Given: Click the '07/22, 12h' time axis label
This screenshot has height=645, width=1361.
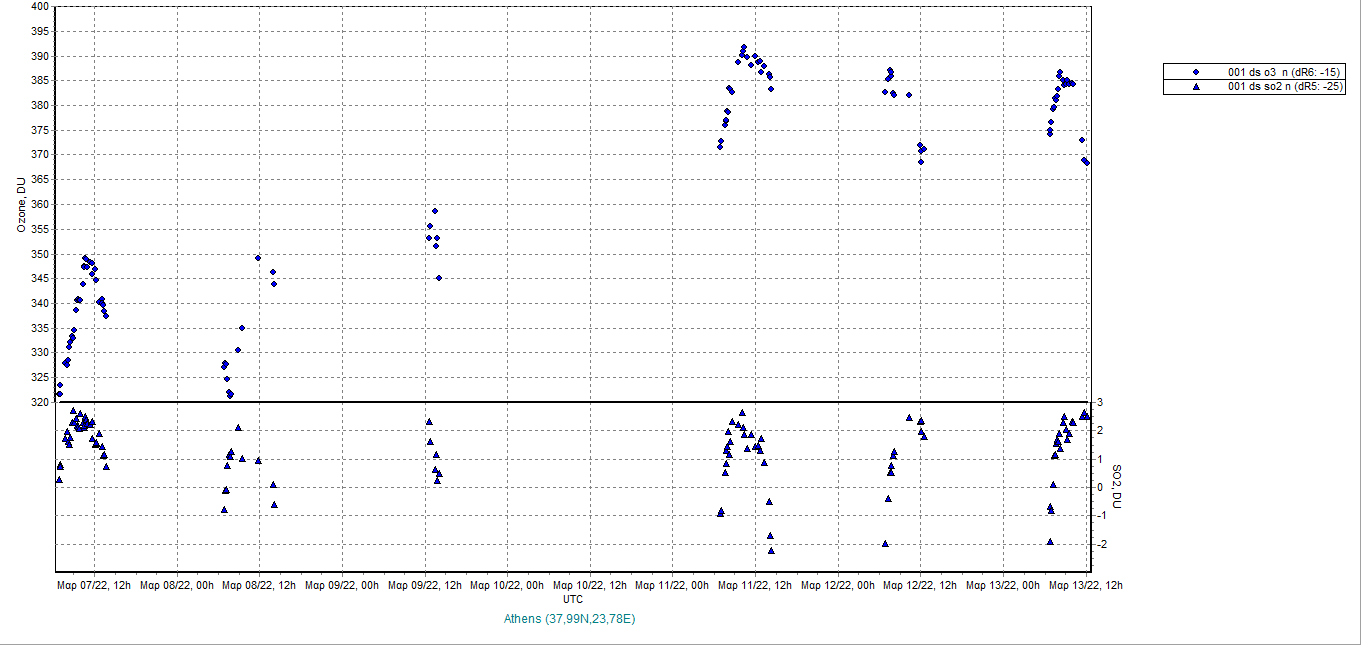Looking at the screenshot, I should click(94, 586).
